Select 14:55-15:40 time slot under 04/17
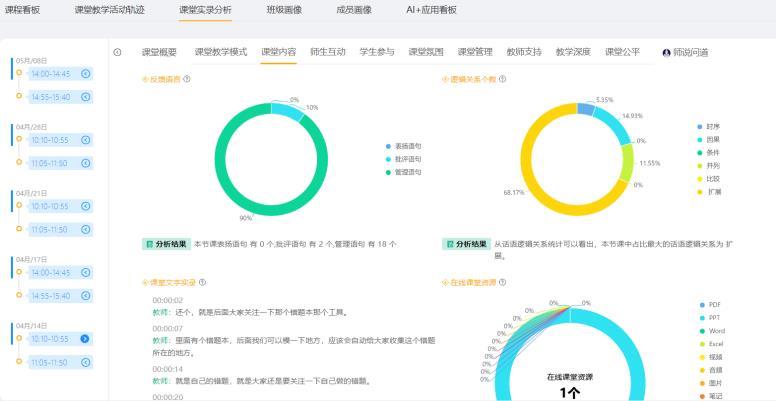Viewport: 776px width, 401px height. pyautogui.click(x=60, y=296)
